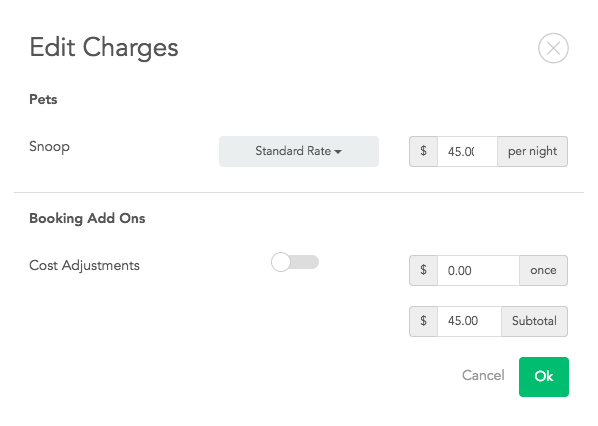Toggle the Cost Adjustments switch
This screenshot has width=598, height=426.
coord(295,262)
